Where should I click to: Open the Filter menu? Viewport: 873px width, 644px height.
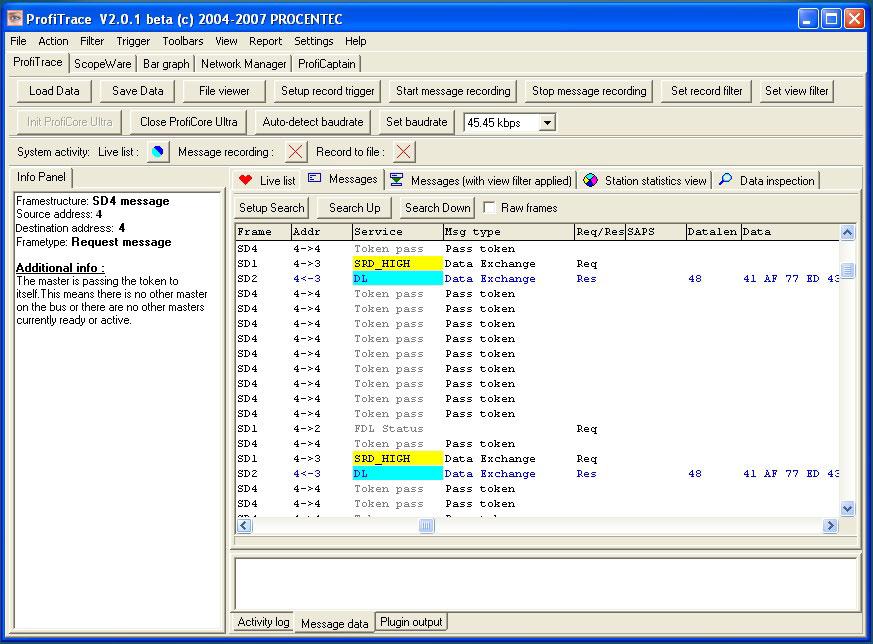click(92, 41)
